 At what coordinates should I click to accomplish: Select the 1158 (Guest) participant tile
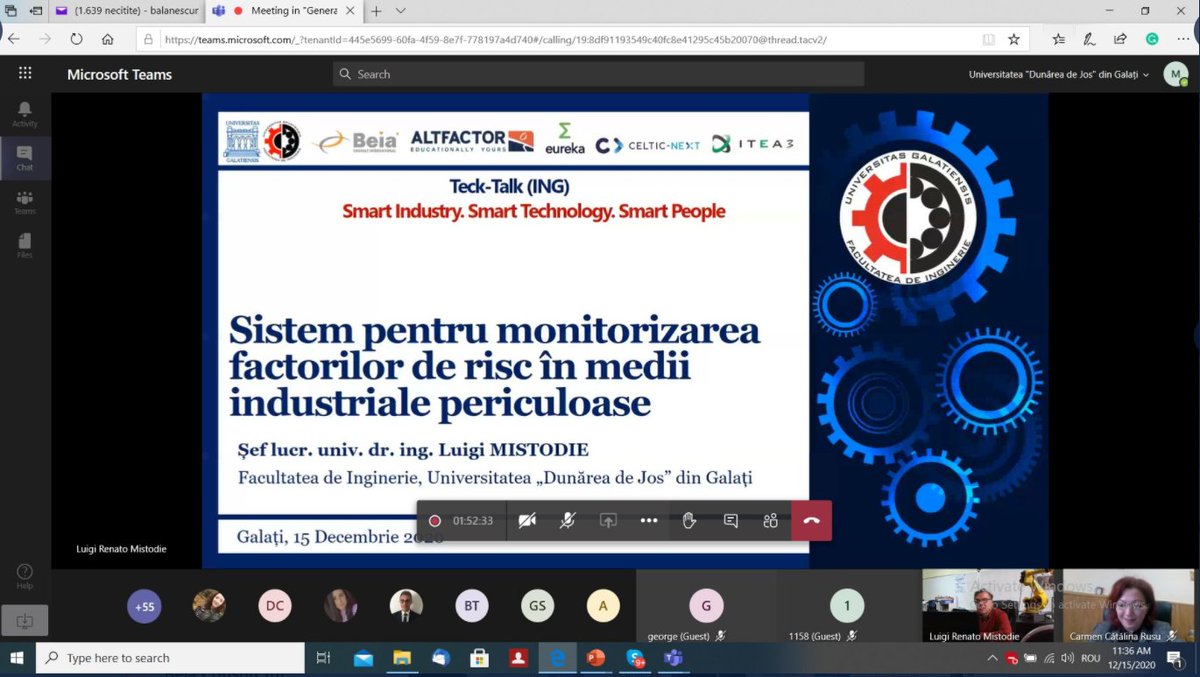[847, 607]
